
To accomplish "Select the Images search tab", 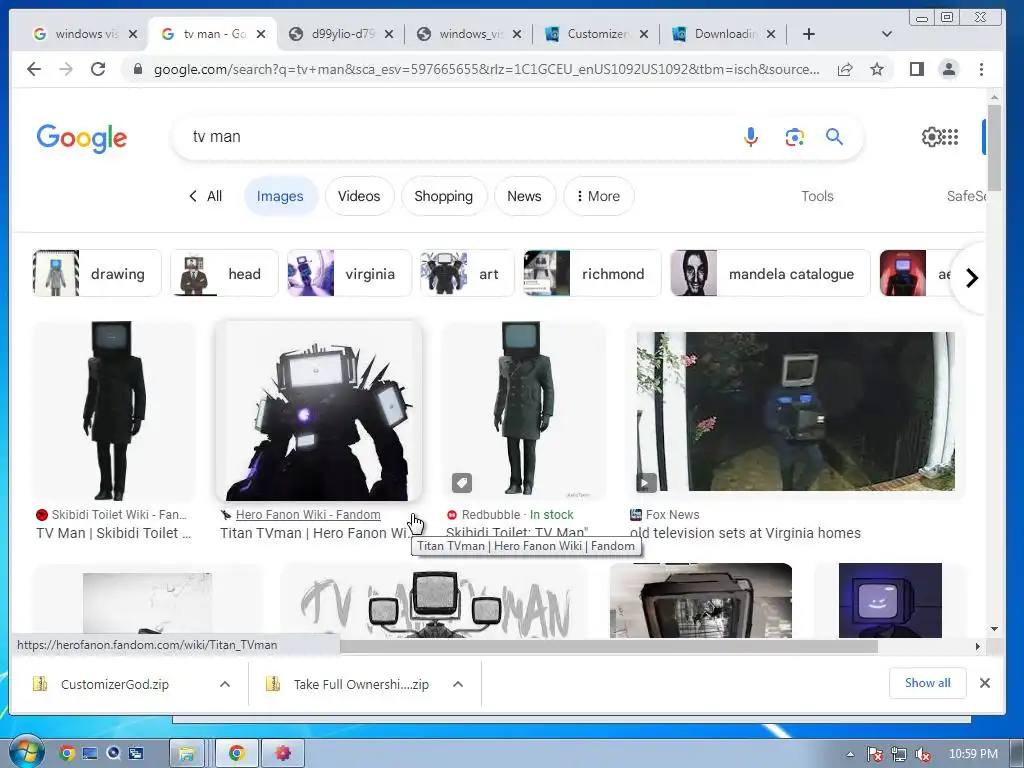I will click(280, 196).
